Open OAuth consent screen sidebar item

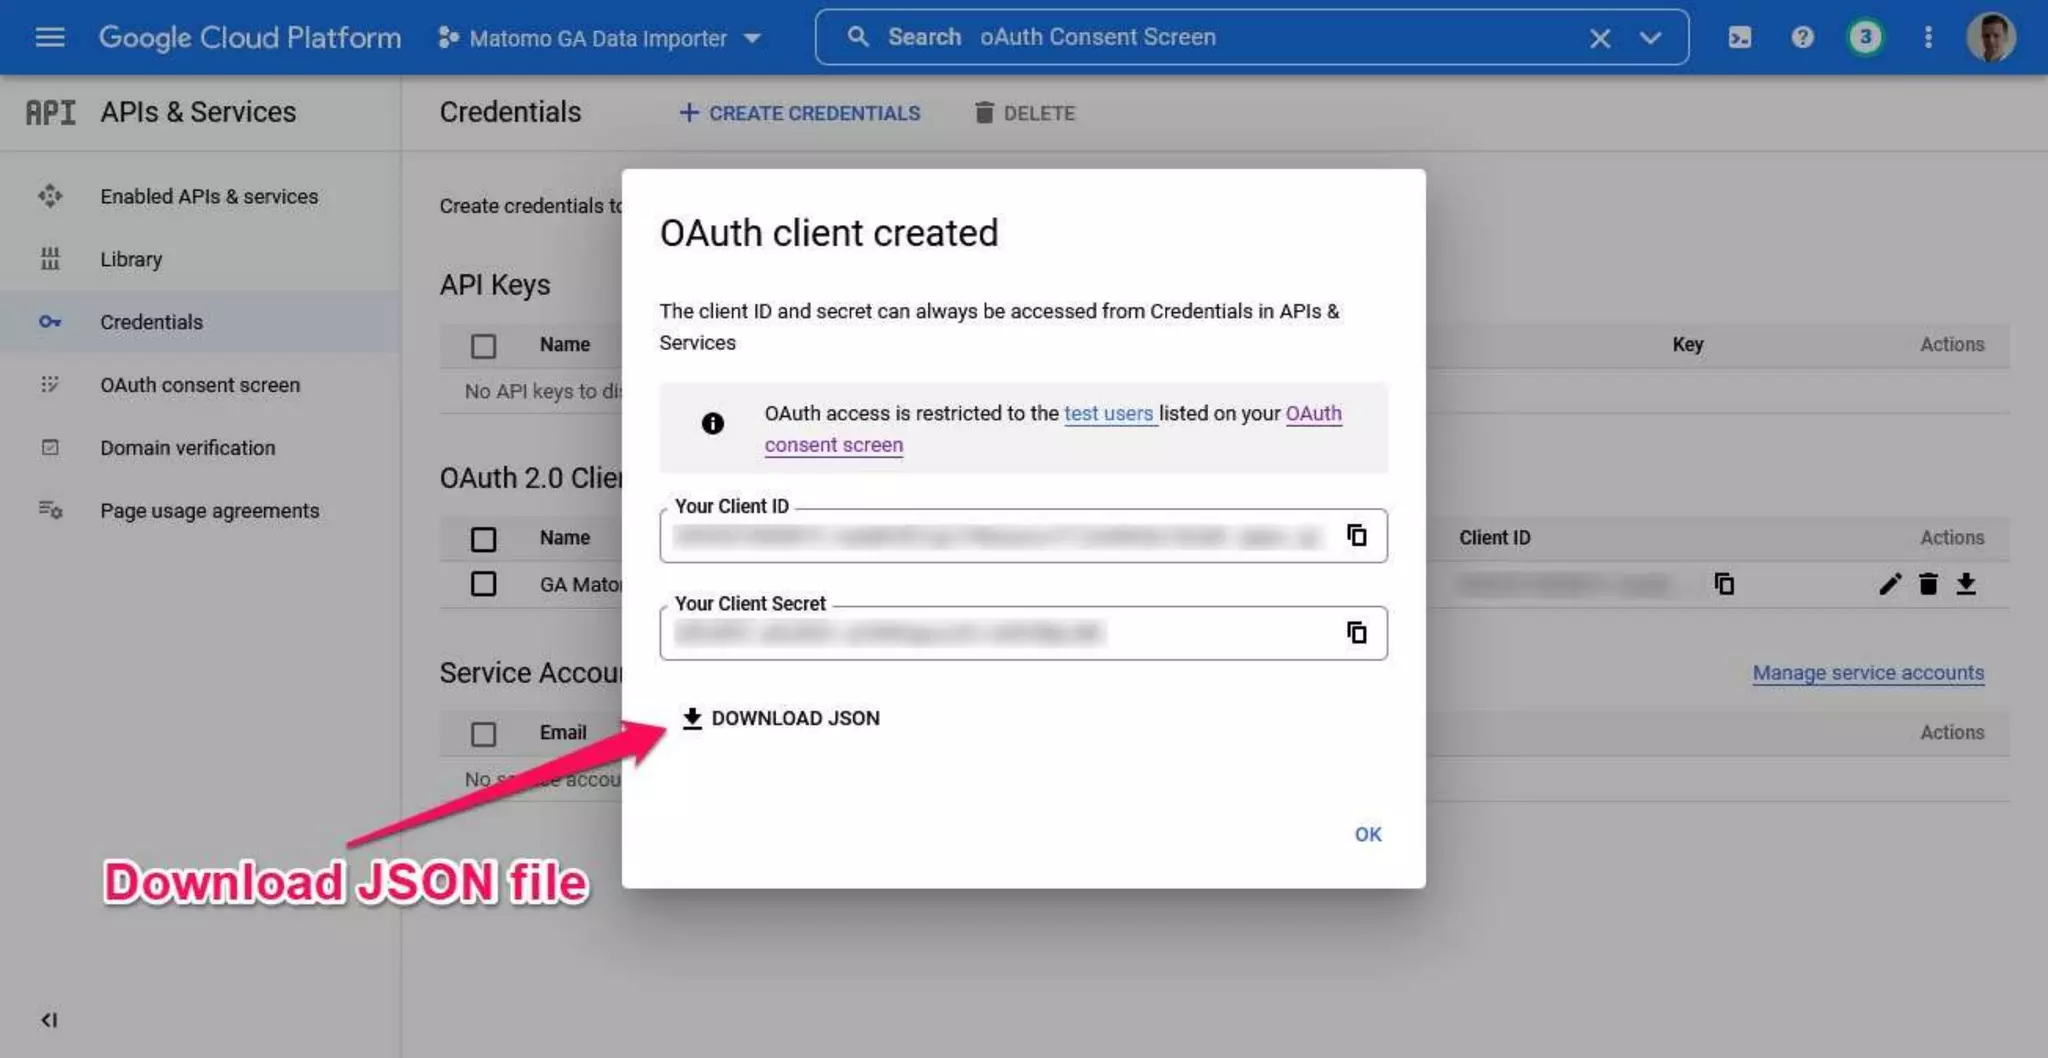pos(200,385)
